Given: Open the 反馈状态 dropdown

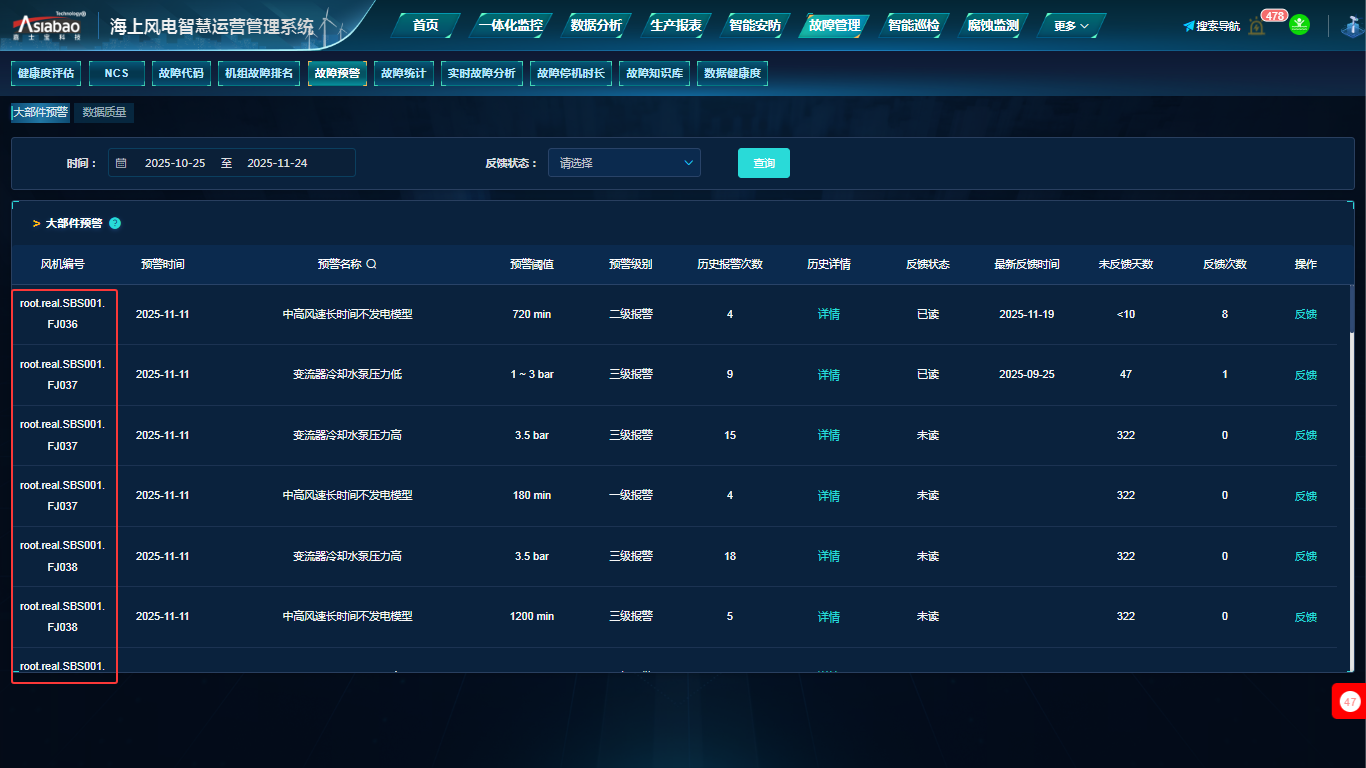Looking at the screenshot, I should [x=624, y=163].
